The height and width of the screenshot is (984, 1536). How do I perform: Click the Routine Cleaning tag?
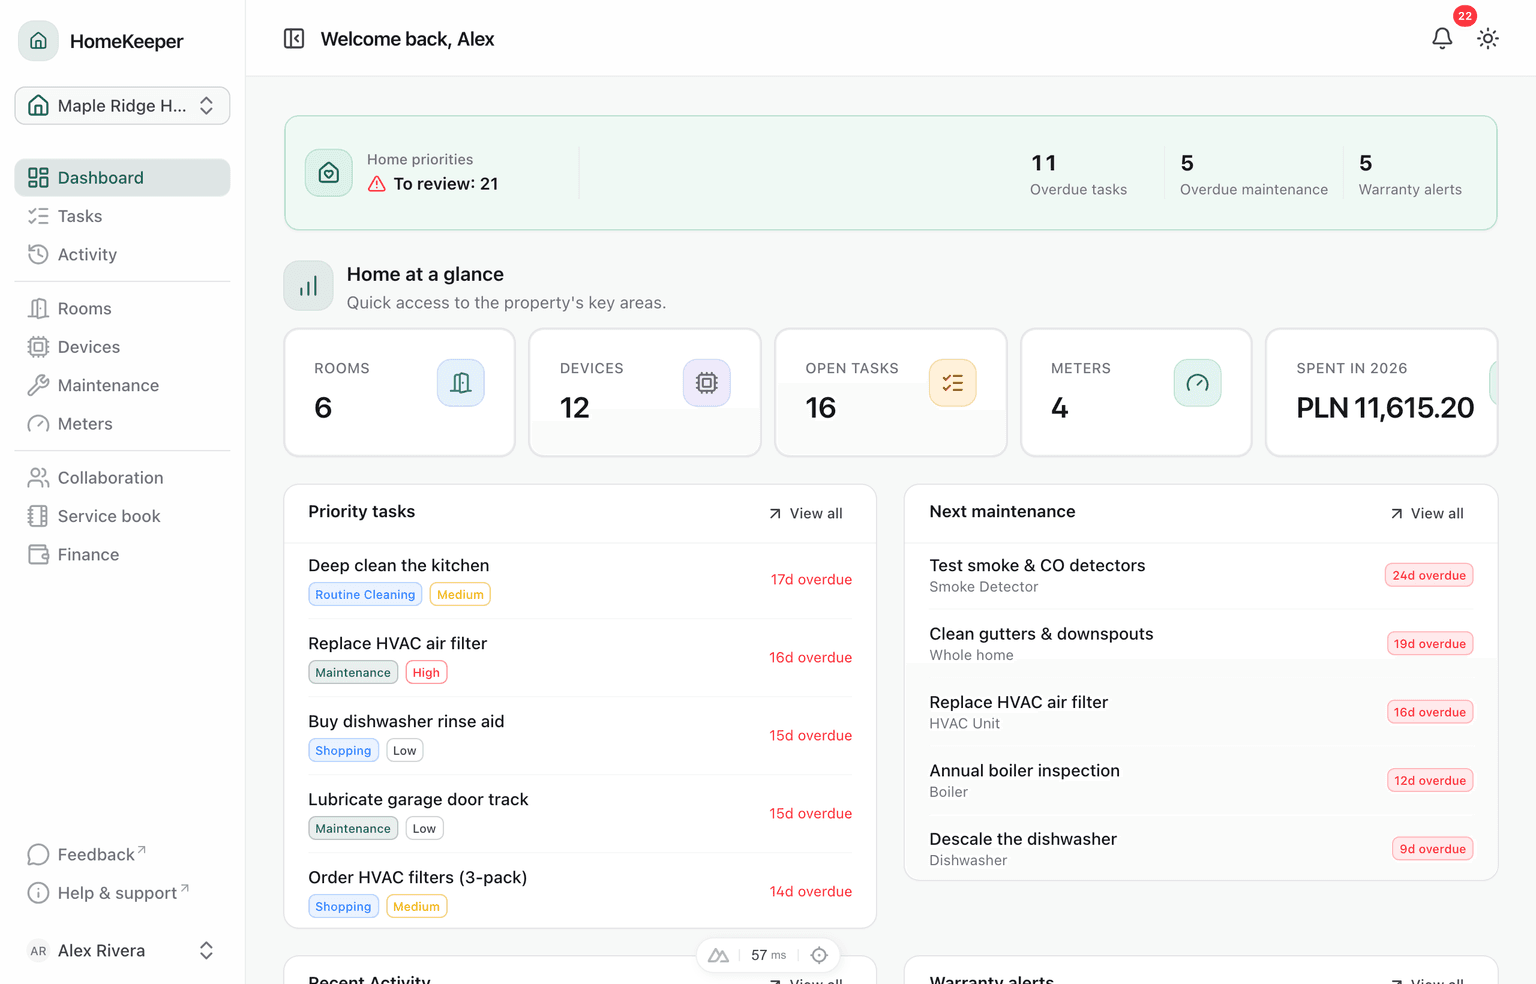365,595
